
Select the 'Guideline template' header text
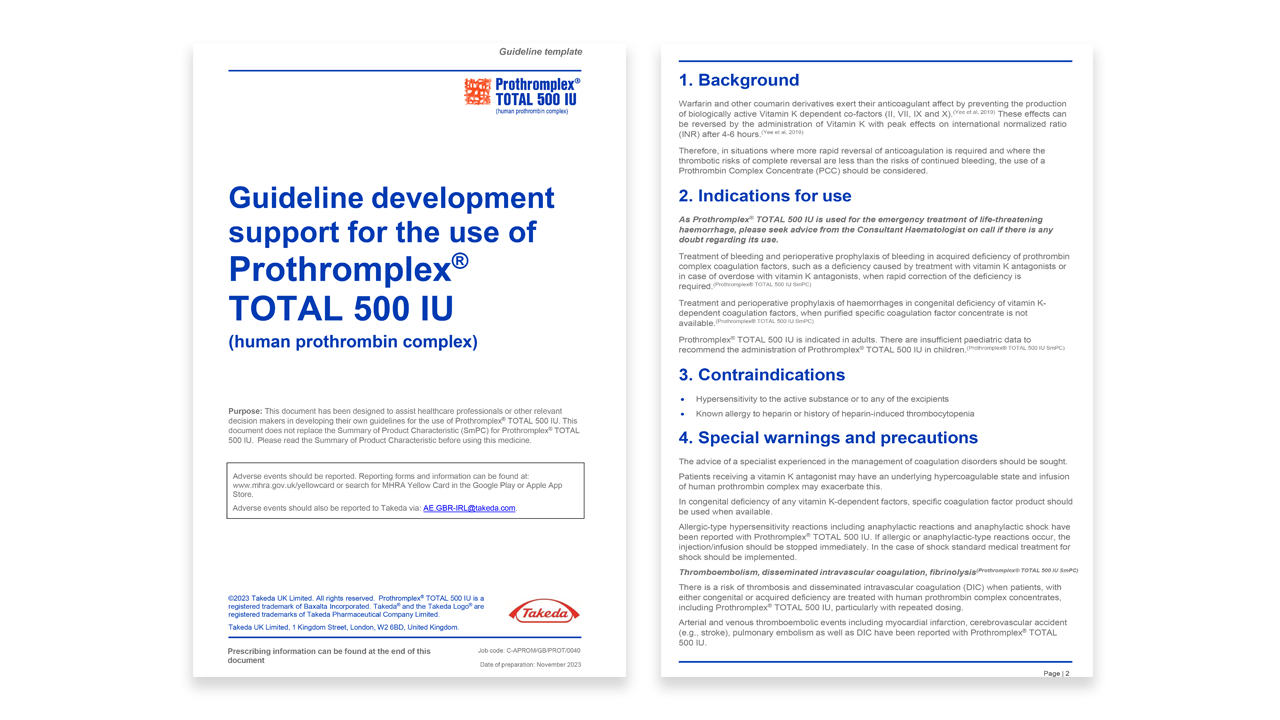point(540,52)
